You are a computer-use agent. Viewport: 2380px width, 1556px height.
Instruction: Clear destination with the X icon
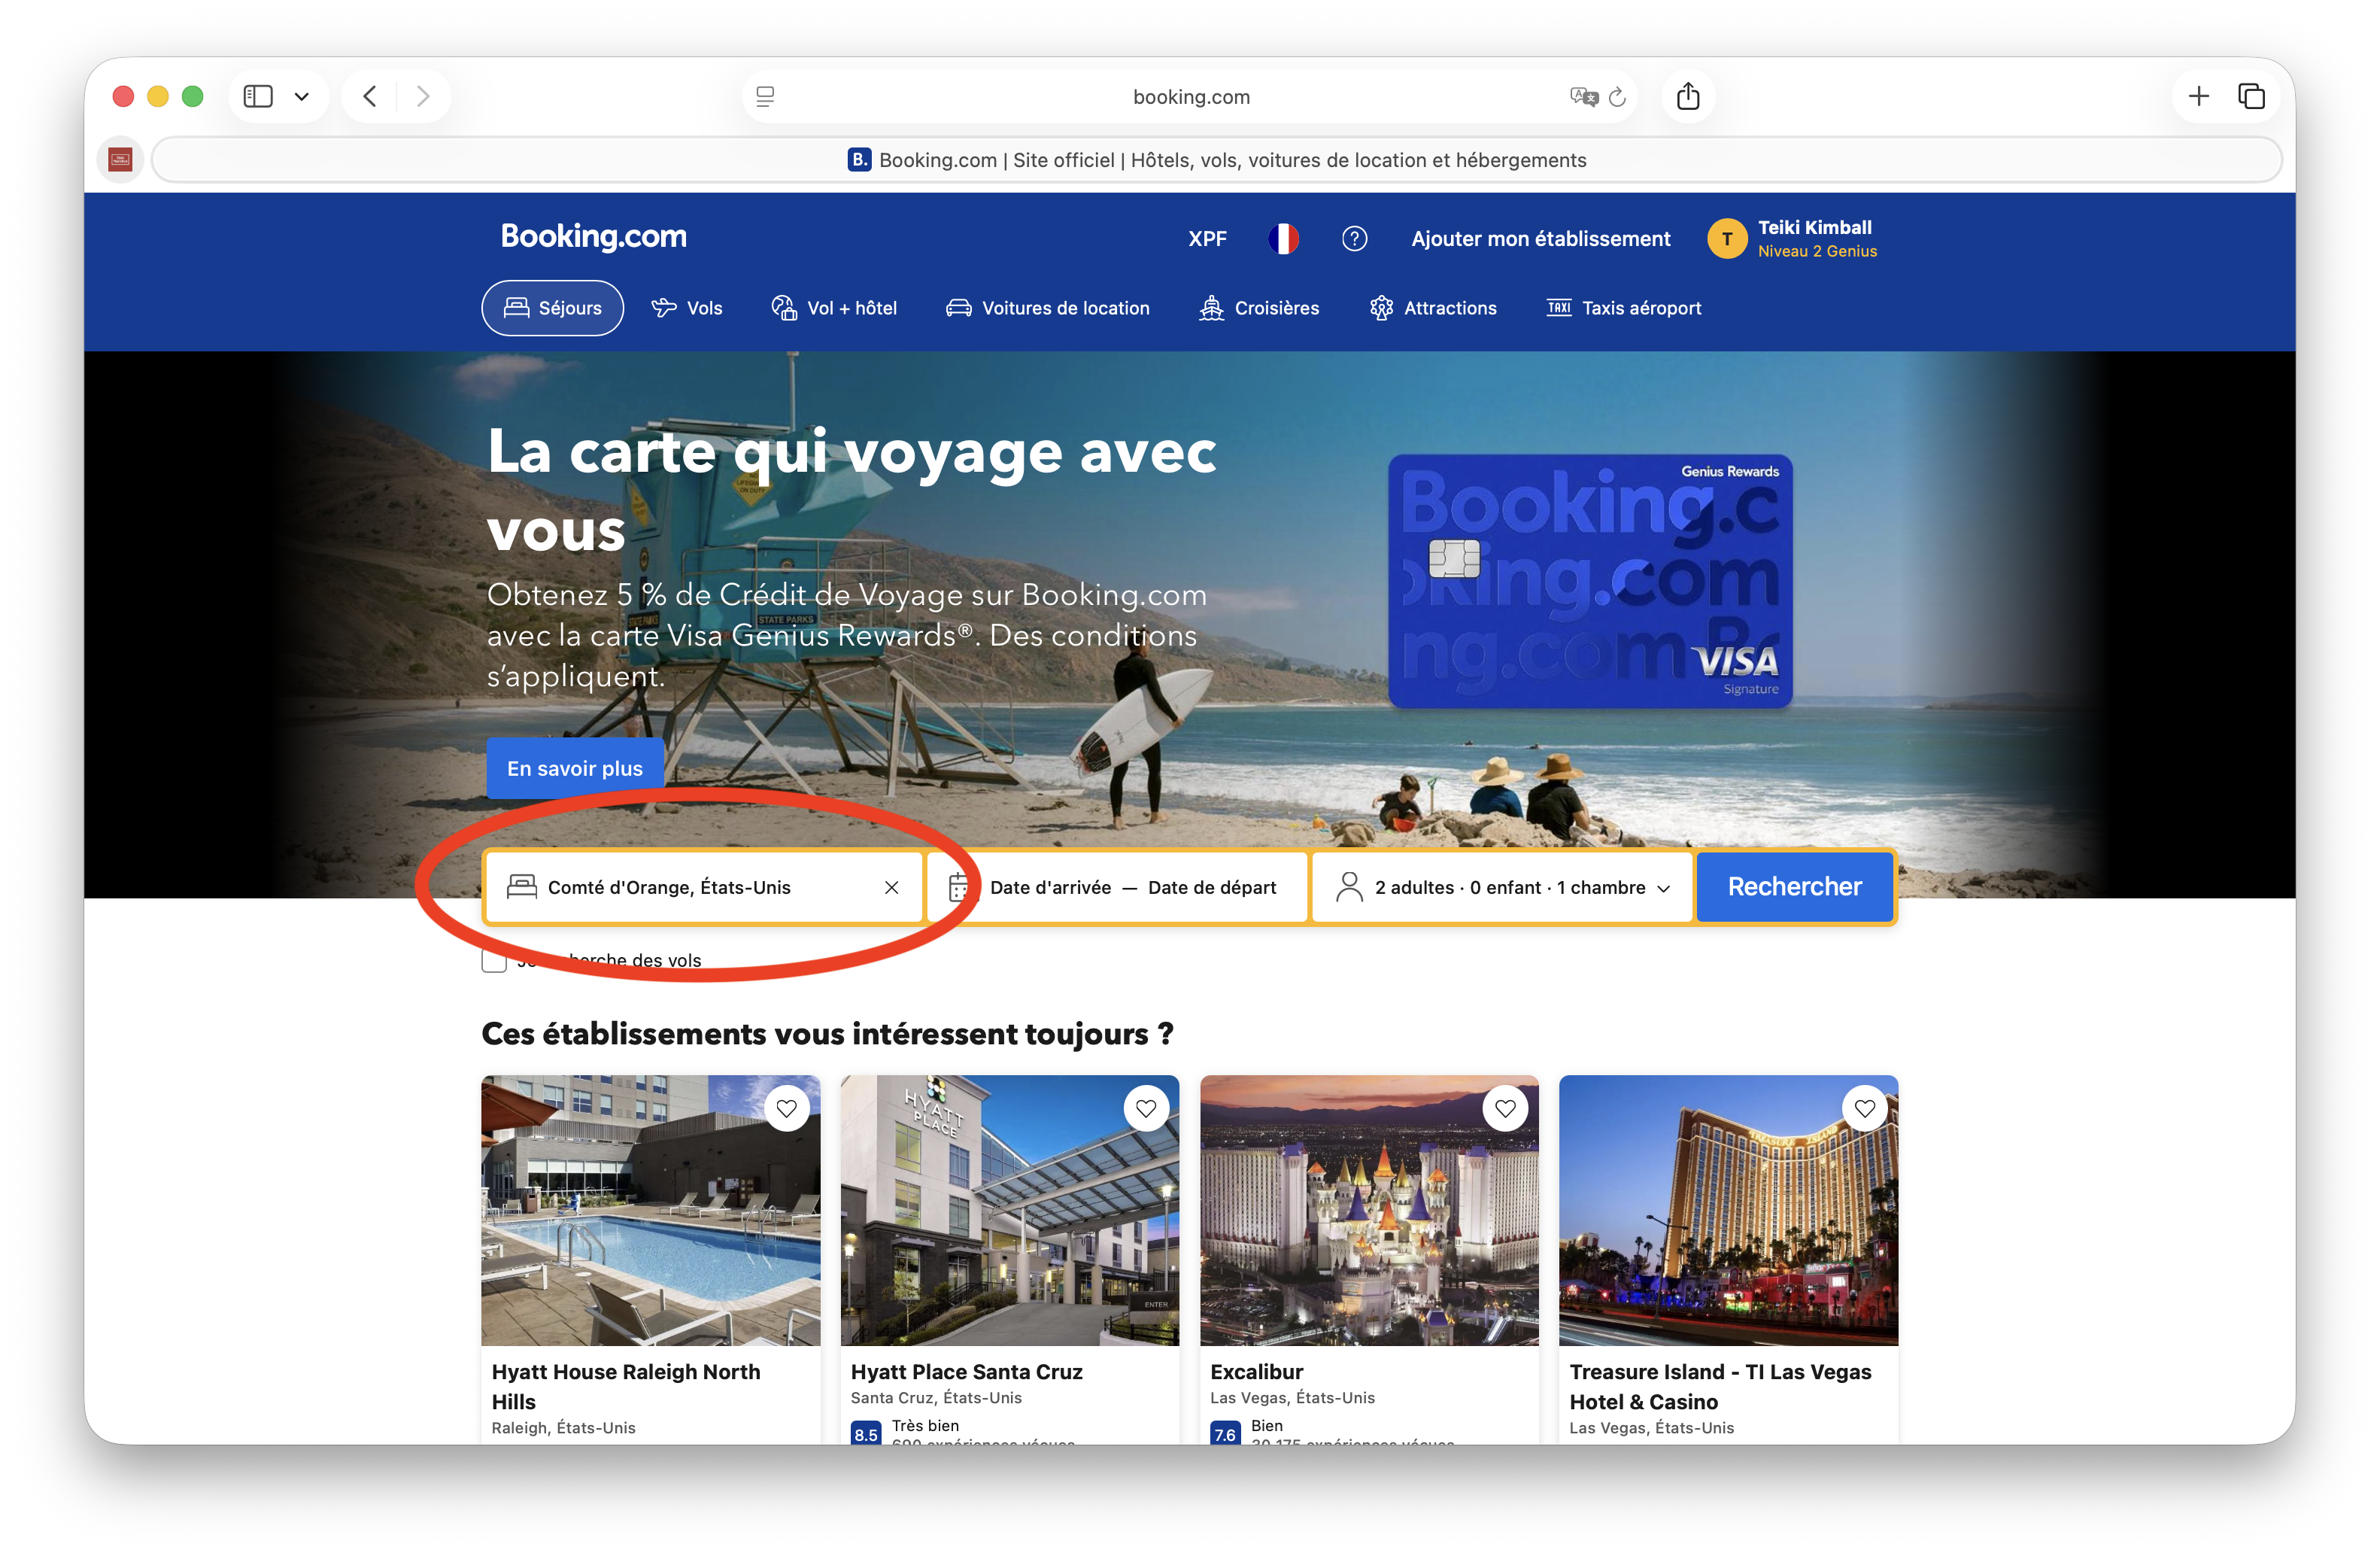click(x=891, y=887)
